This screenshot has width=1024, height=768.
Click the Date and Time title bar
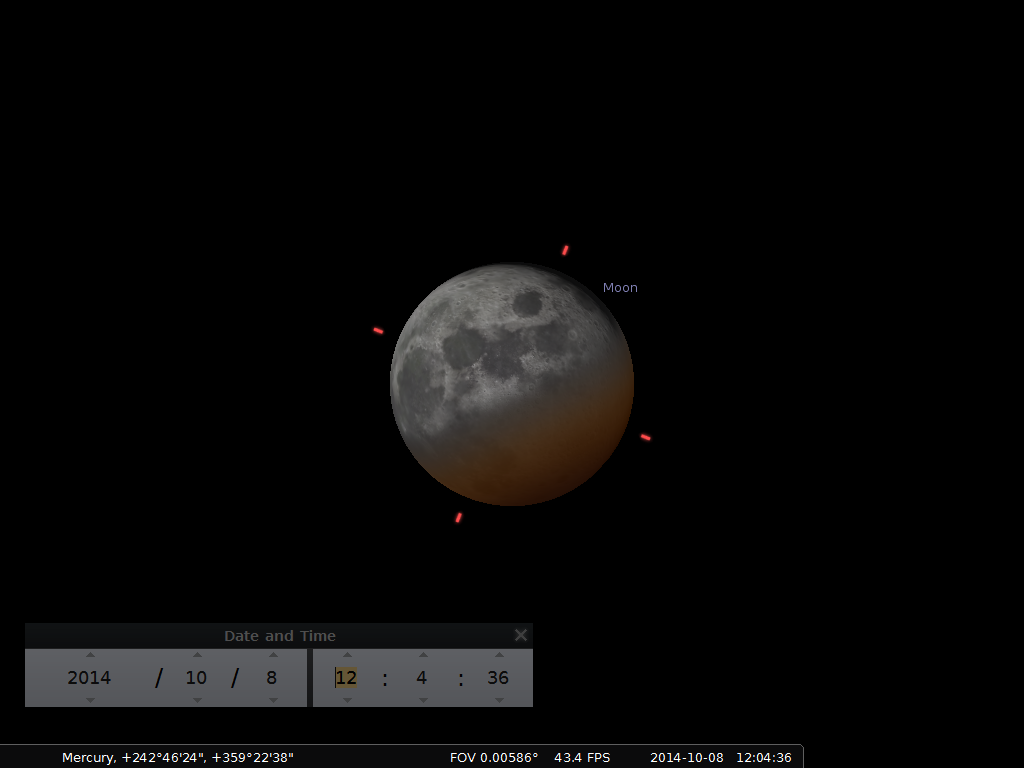(x=279, y=635)
